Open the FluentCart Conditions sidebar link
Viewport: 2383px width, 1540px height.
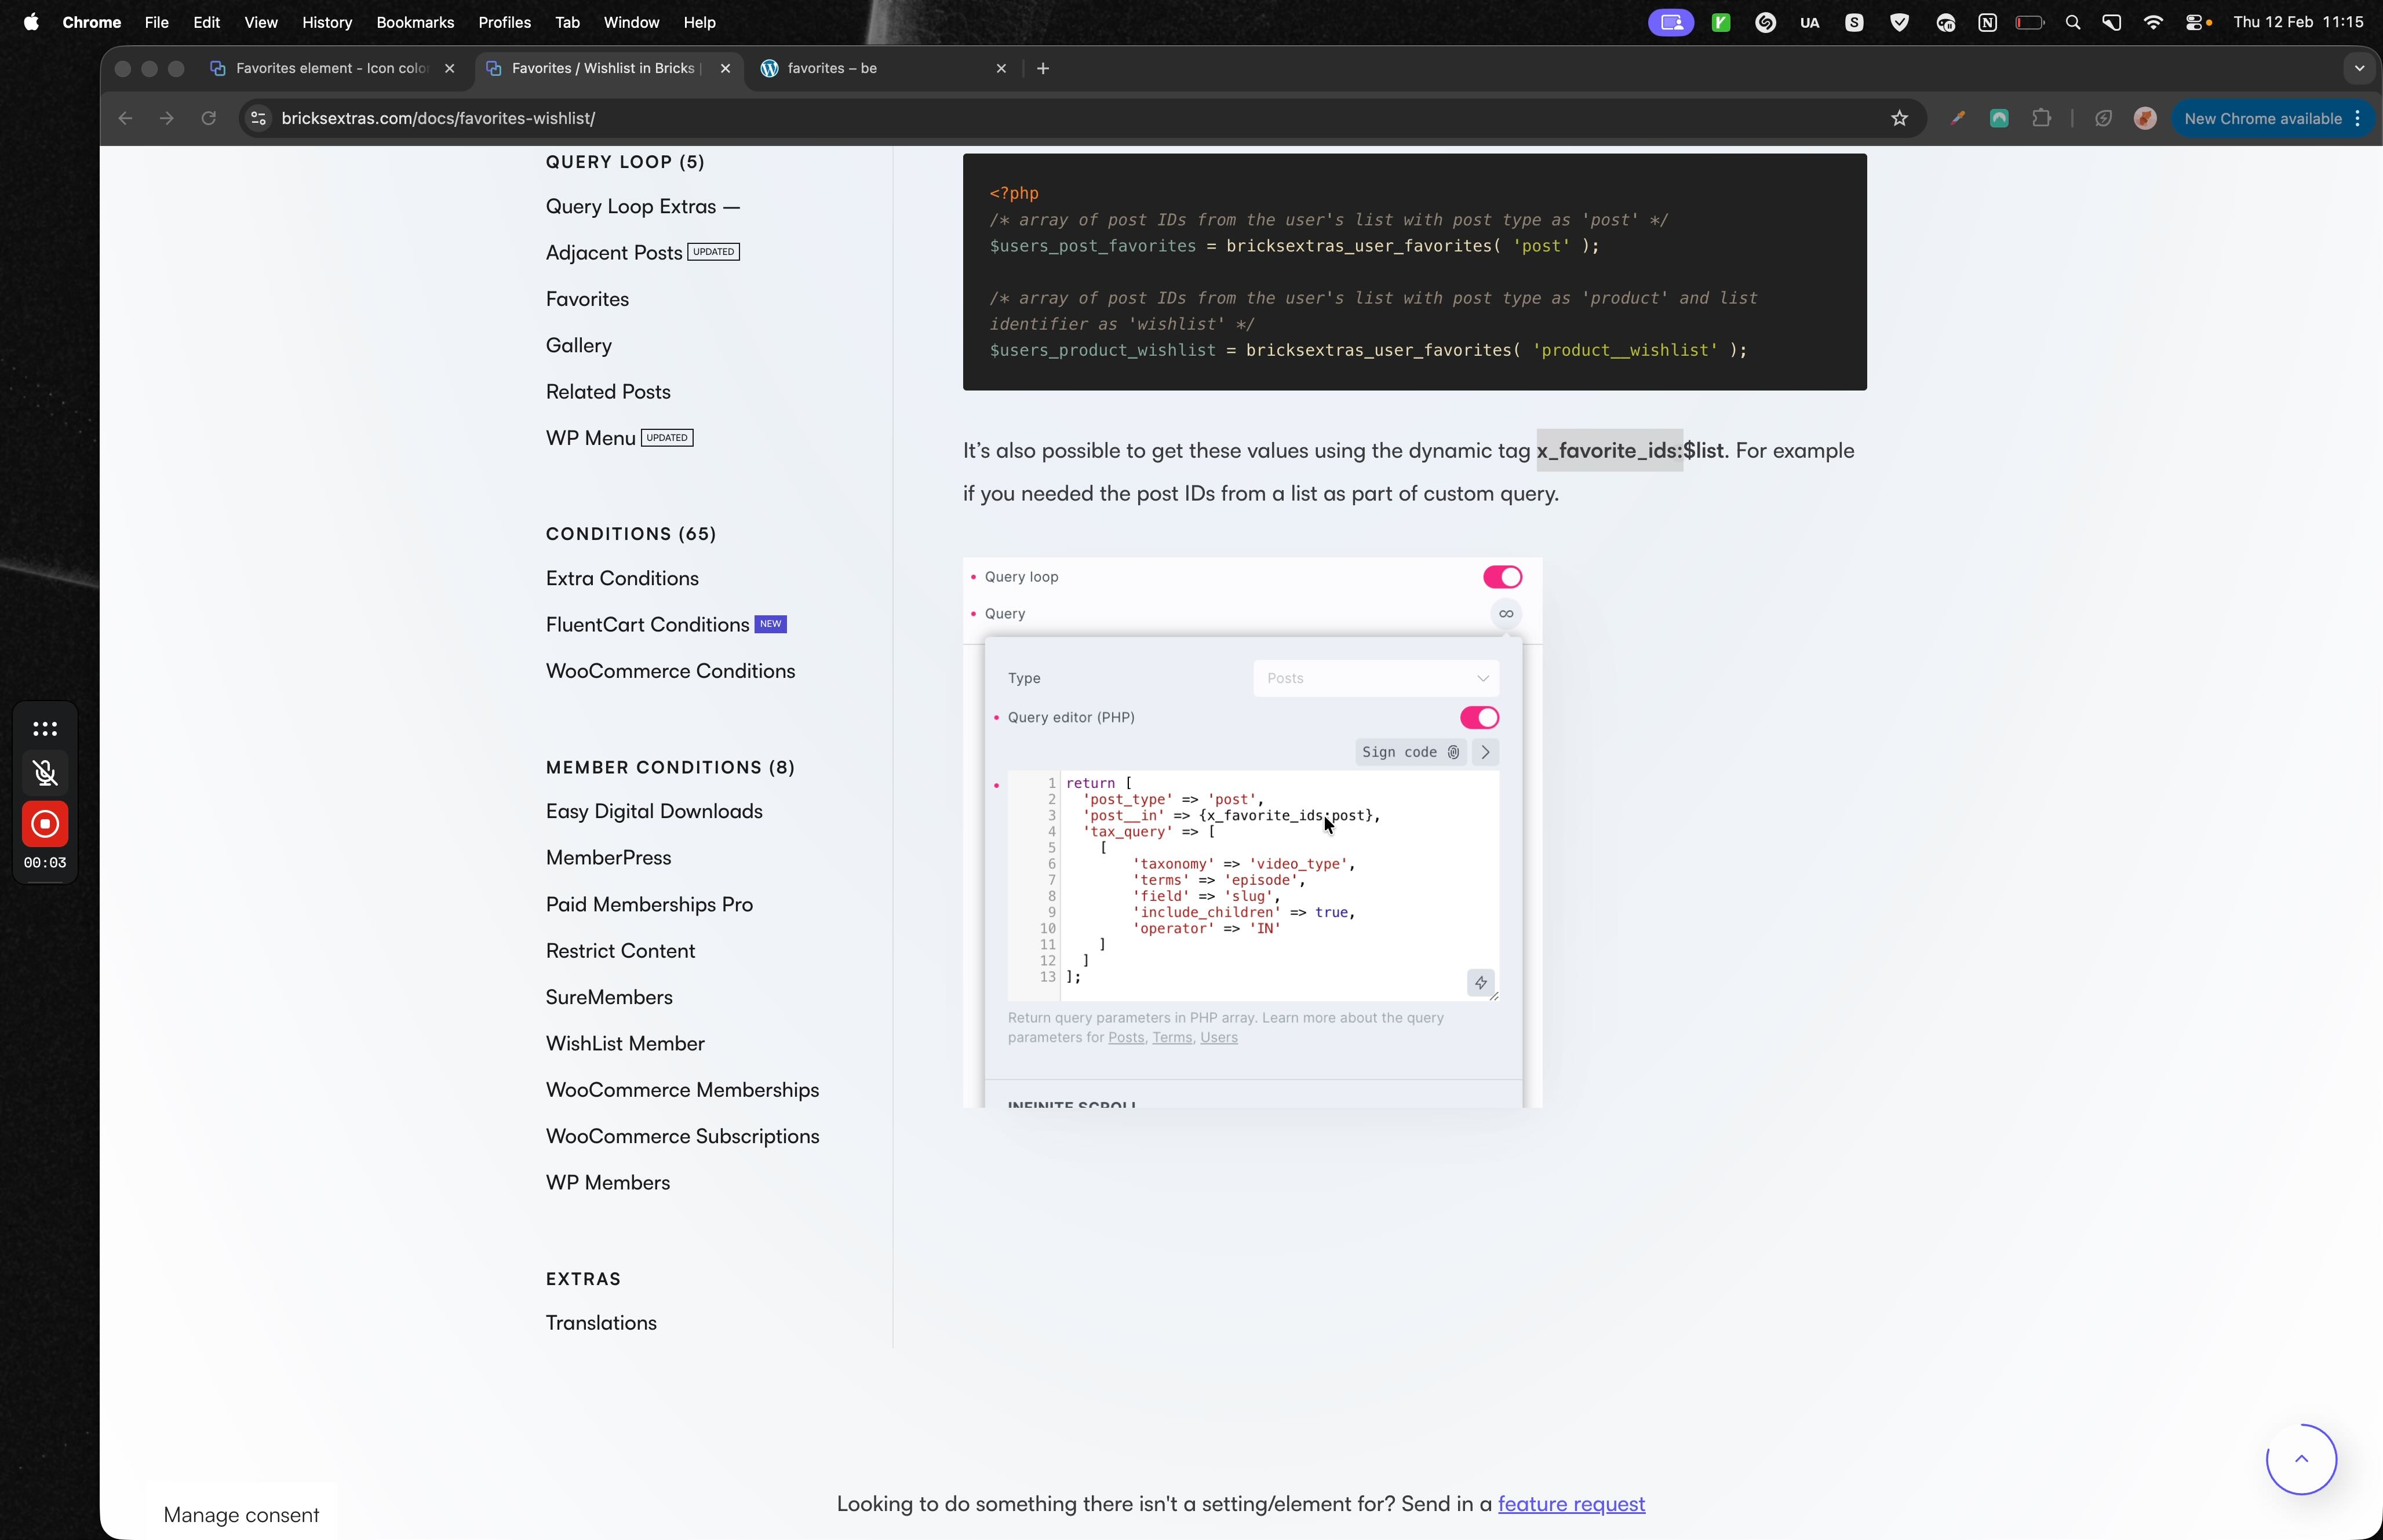coord(647,625)
